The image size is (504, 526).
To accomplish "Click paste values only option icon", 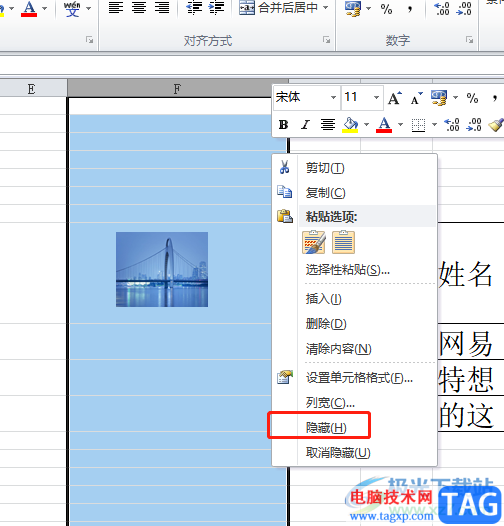I will coord(343,242).
